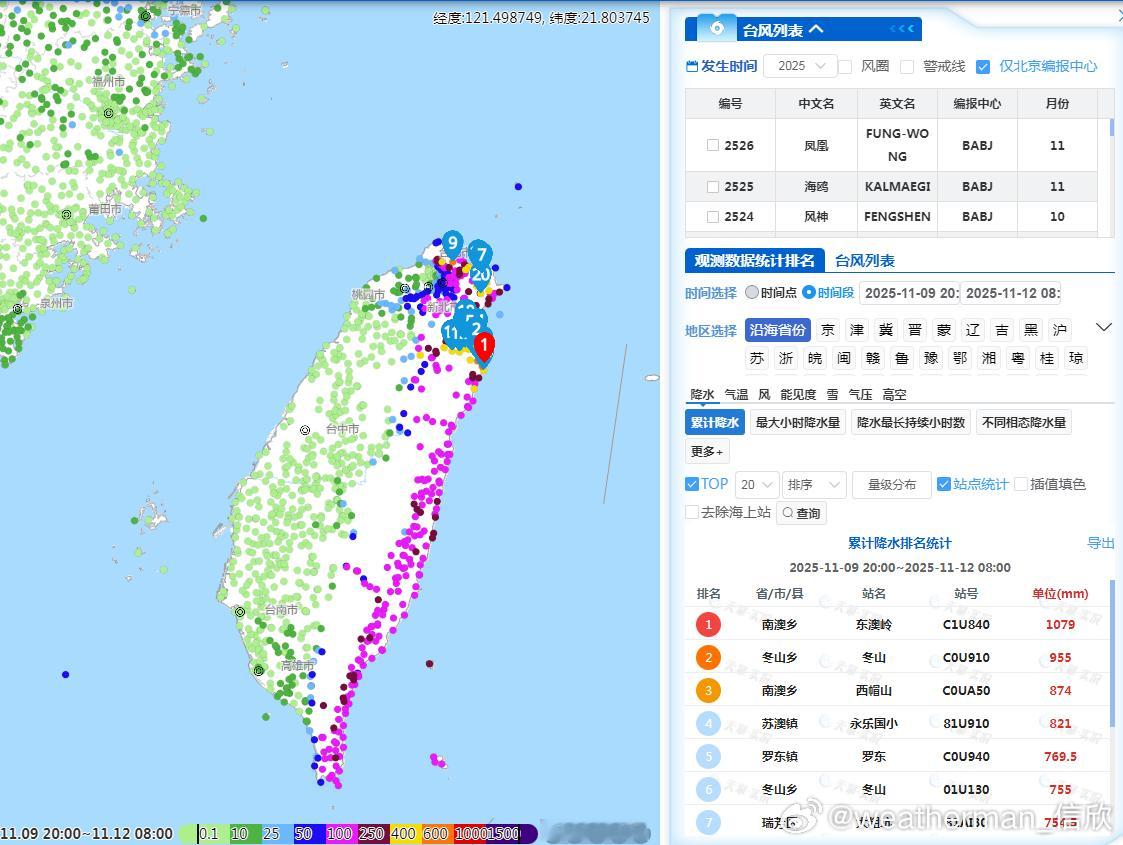
Task: Click the red rank 1 badge for 东澳岭
Action: click(x=708, y=624)
